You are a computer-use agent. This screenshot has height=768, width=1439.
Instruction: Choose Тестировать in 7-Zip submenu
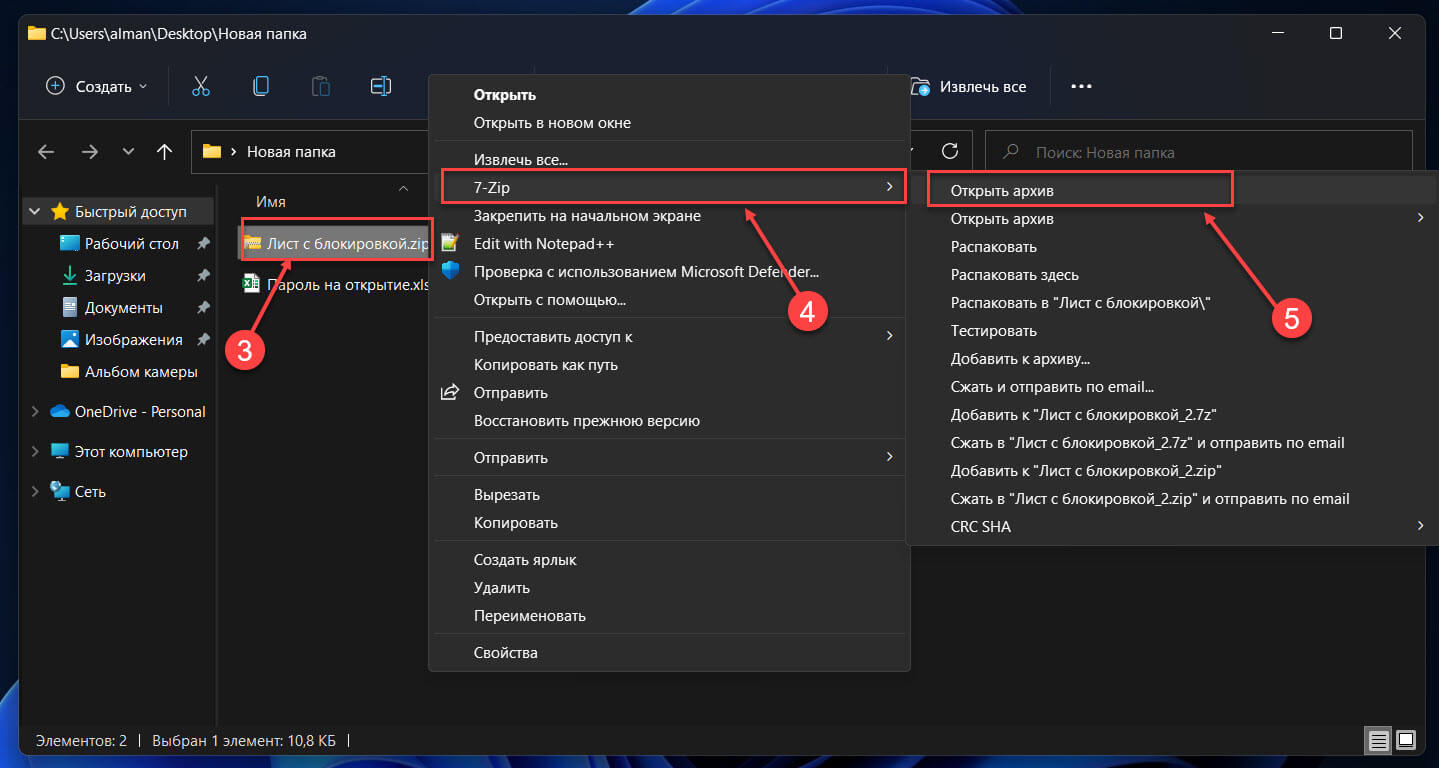(x=1172, y=330)
